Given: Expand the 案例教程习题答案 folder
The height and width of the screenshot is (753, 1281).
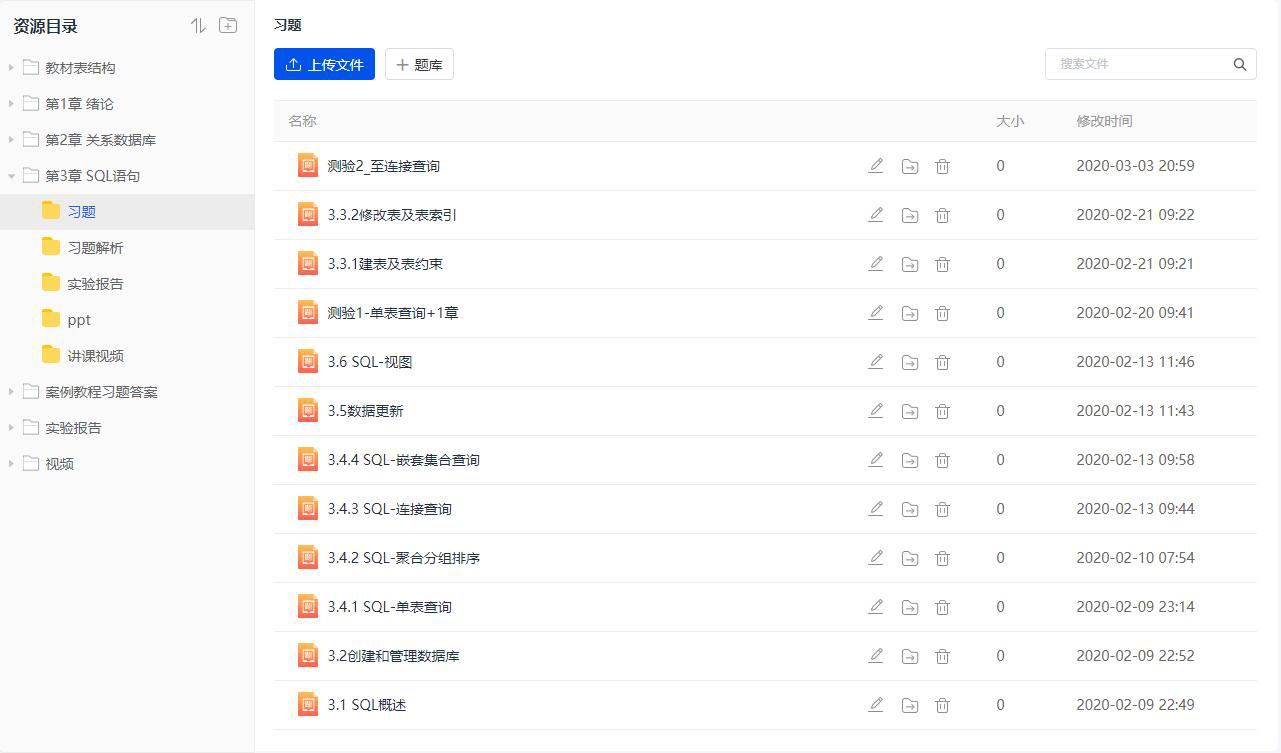Looking at the screenshot, I should click(11, 392).
